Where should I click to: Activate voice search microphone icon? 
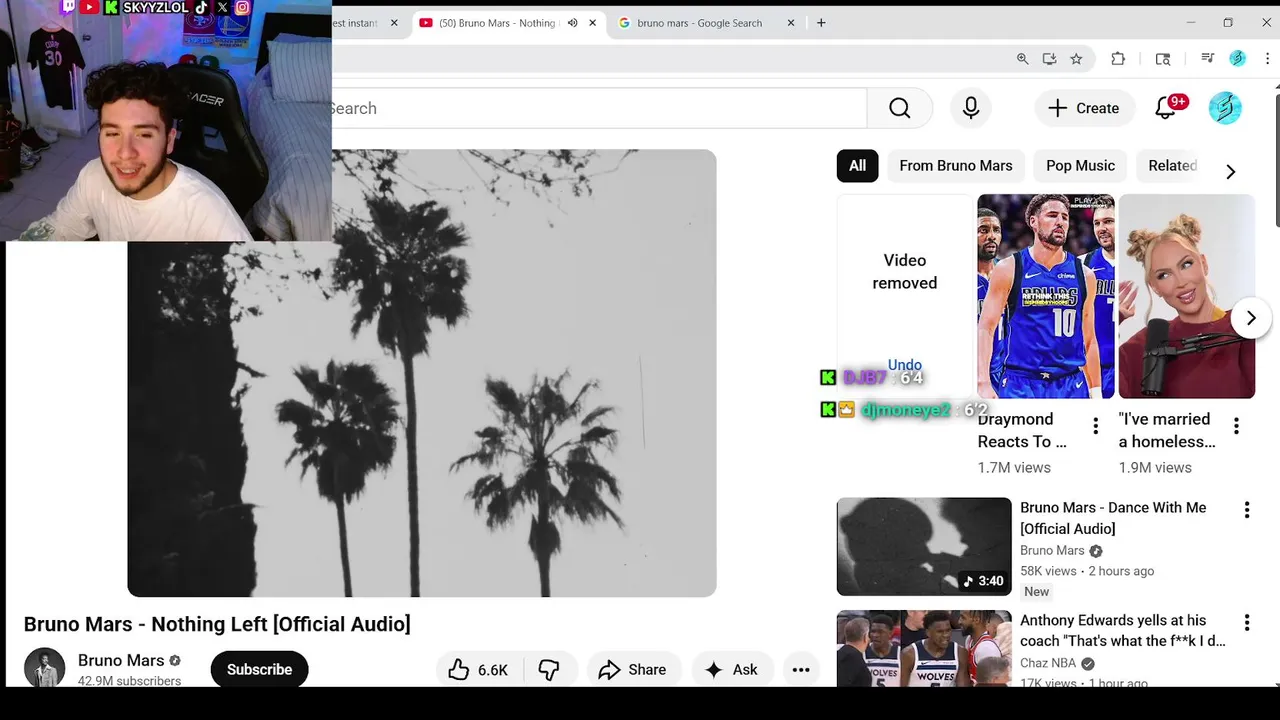tap(971, 108)
